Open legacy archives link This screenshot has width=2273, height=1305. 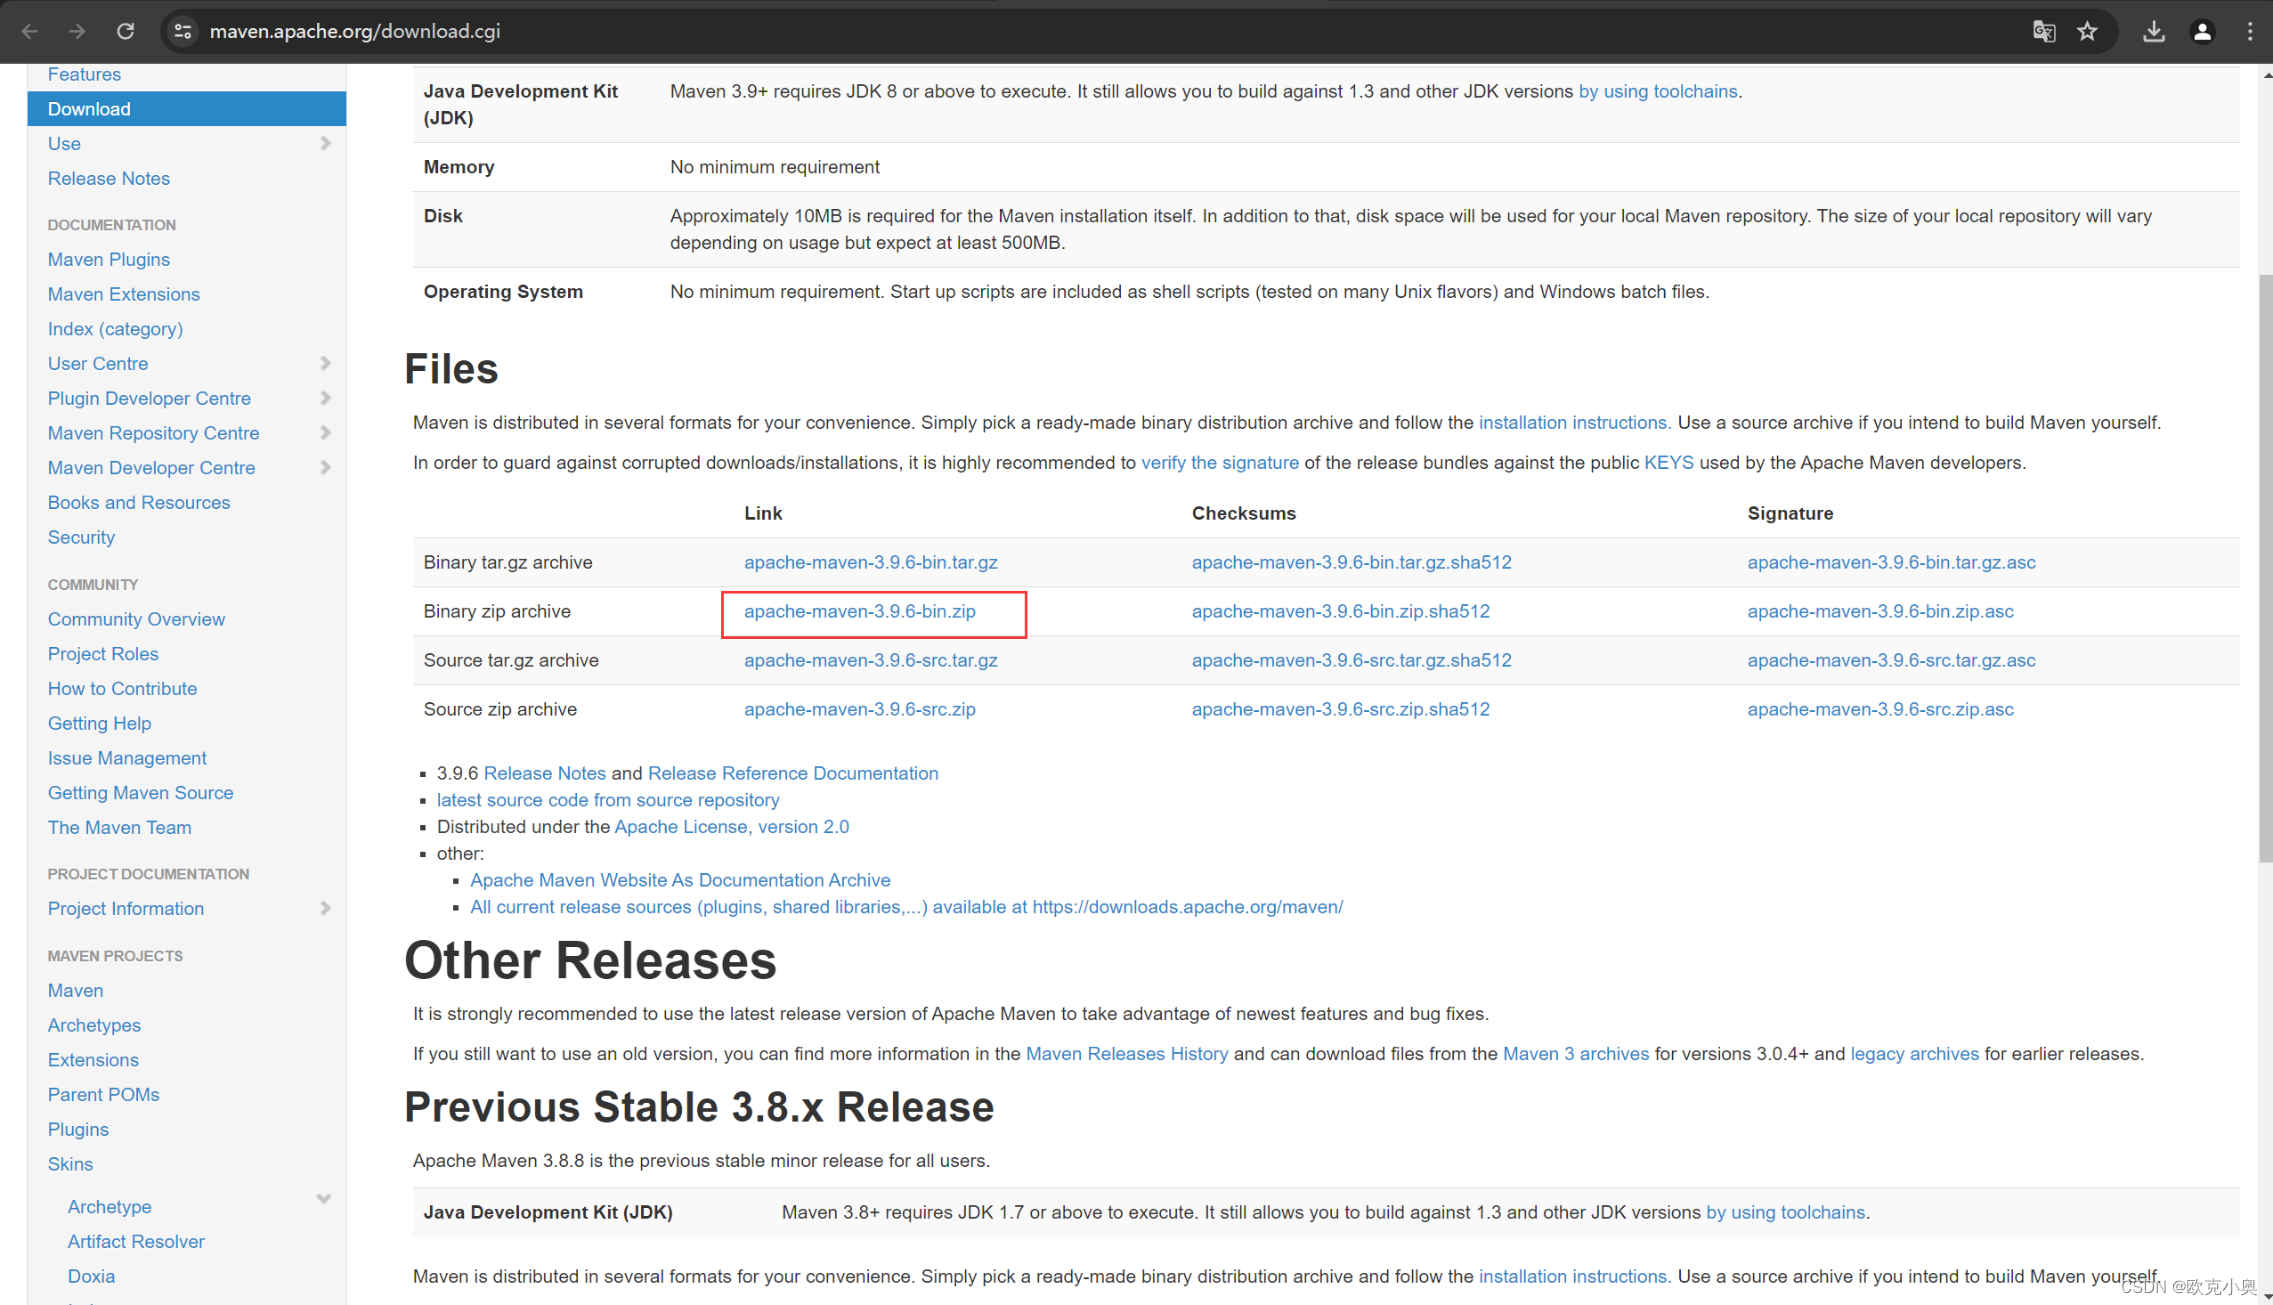1914,1054
